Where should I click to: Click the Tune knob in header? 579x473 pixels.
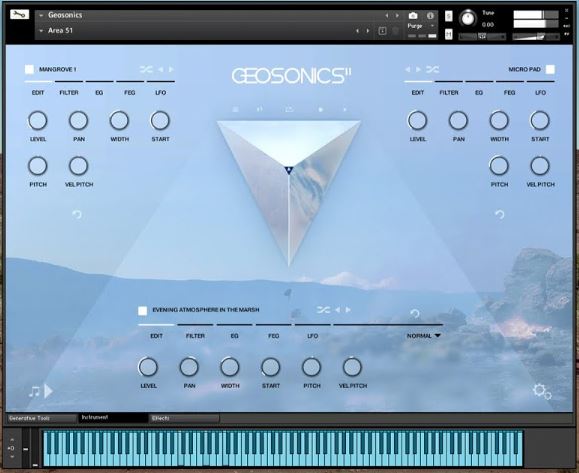468,18
